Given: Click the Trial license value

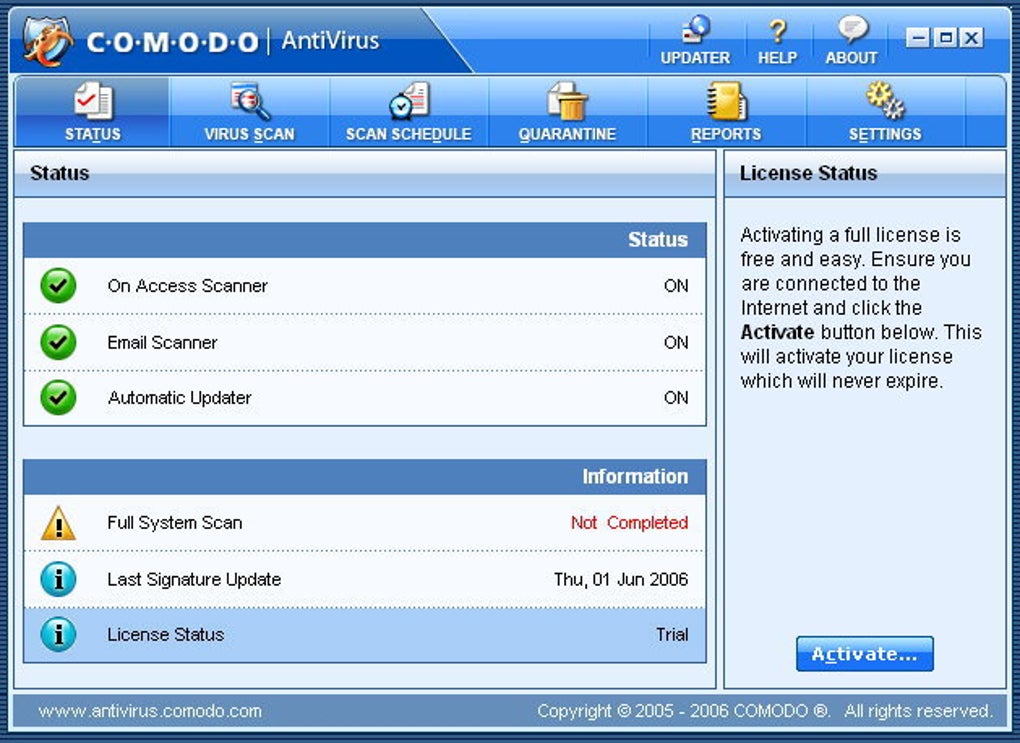Looking at the screenshot, I should coord(672,634).
